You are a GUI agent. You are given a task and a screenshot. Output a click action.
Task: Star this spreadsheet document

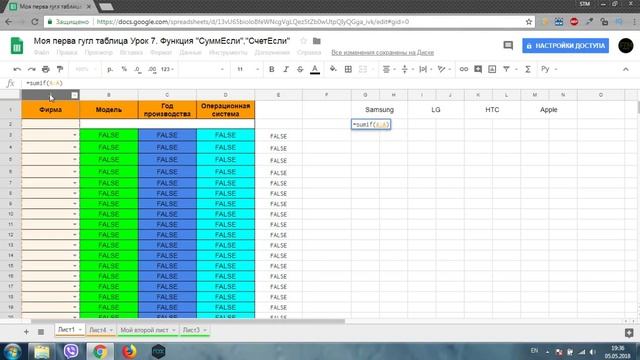(303, 41)
